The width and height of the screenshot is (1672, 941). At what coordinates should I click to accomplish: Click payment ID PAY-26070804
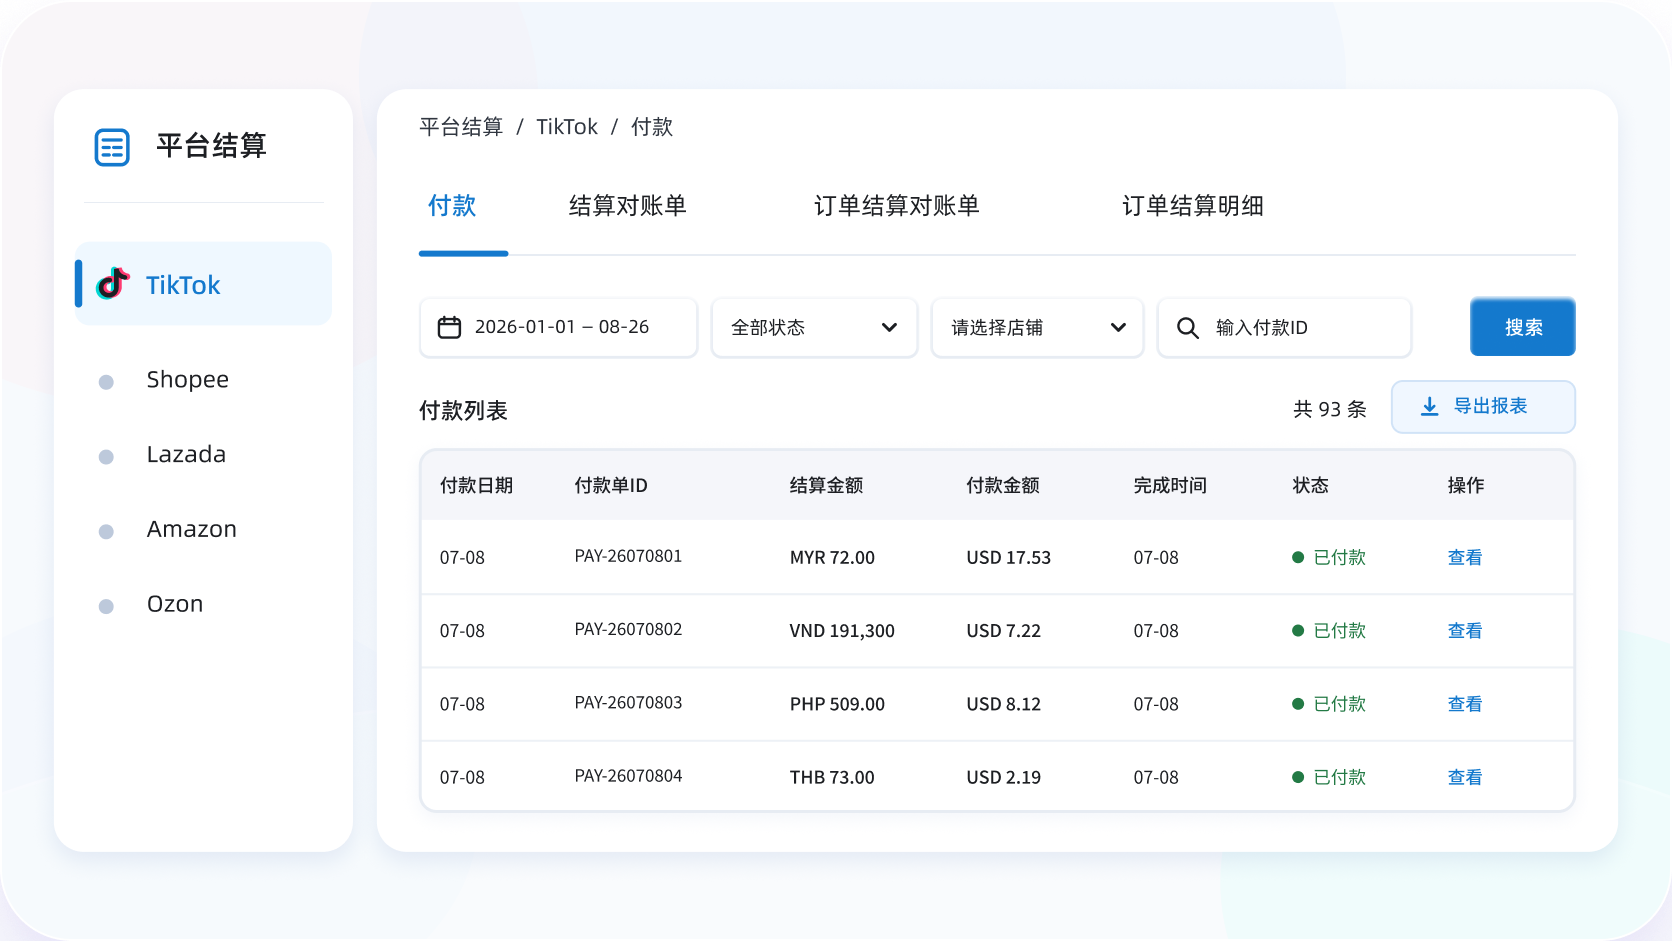(628, 776)
